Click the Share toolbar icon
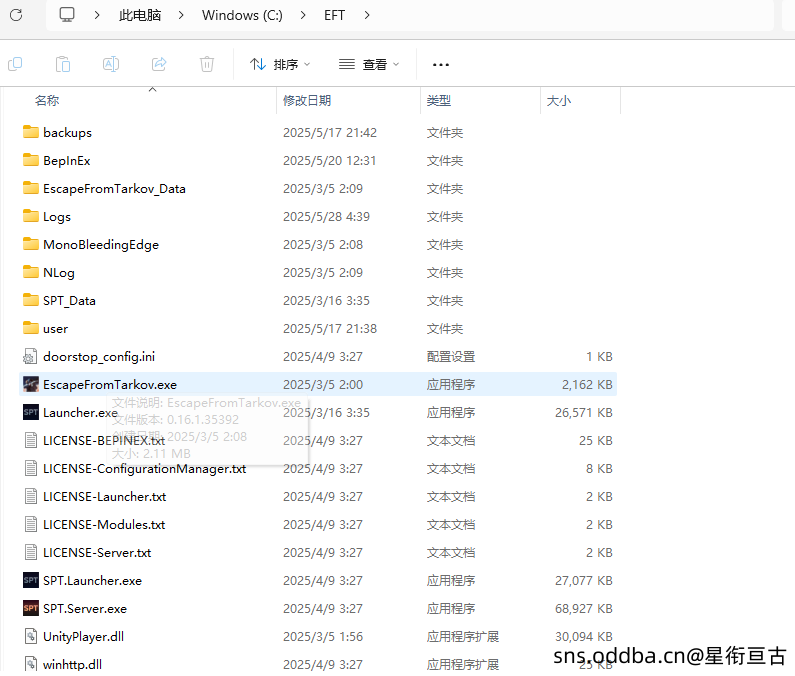This screenshot has height=676, width=795. click(159, 64)
